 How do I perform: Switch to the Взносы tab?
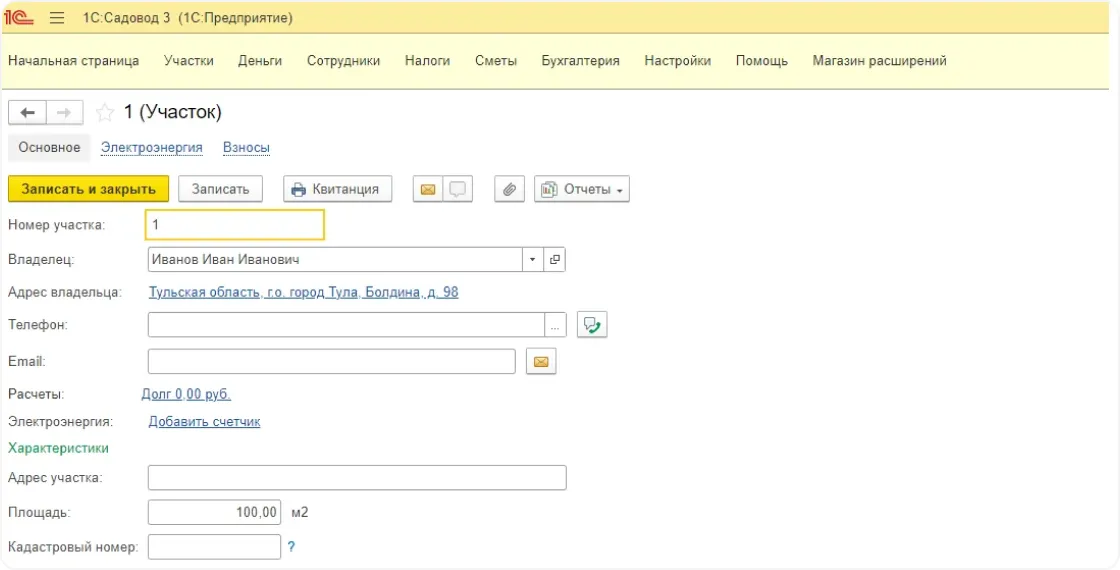pyautogui.click(x=246, y=148)
